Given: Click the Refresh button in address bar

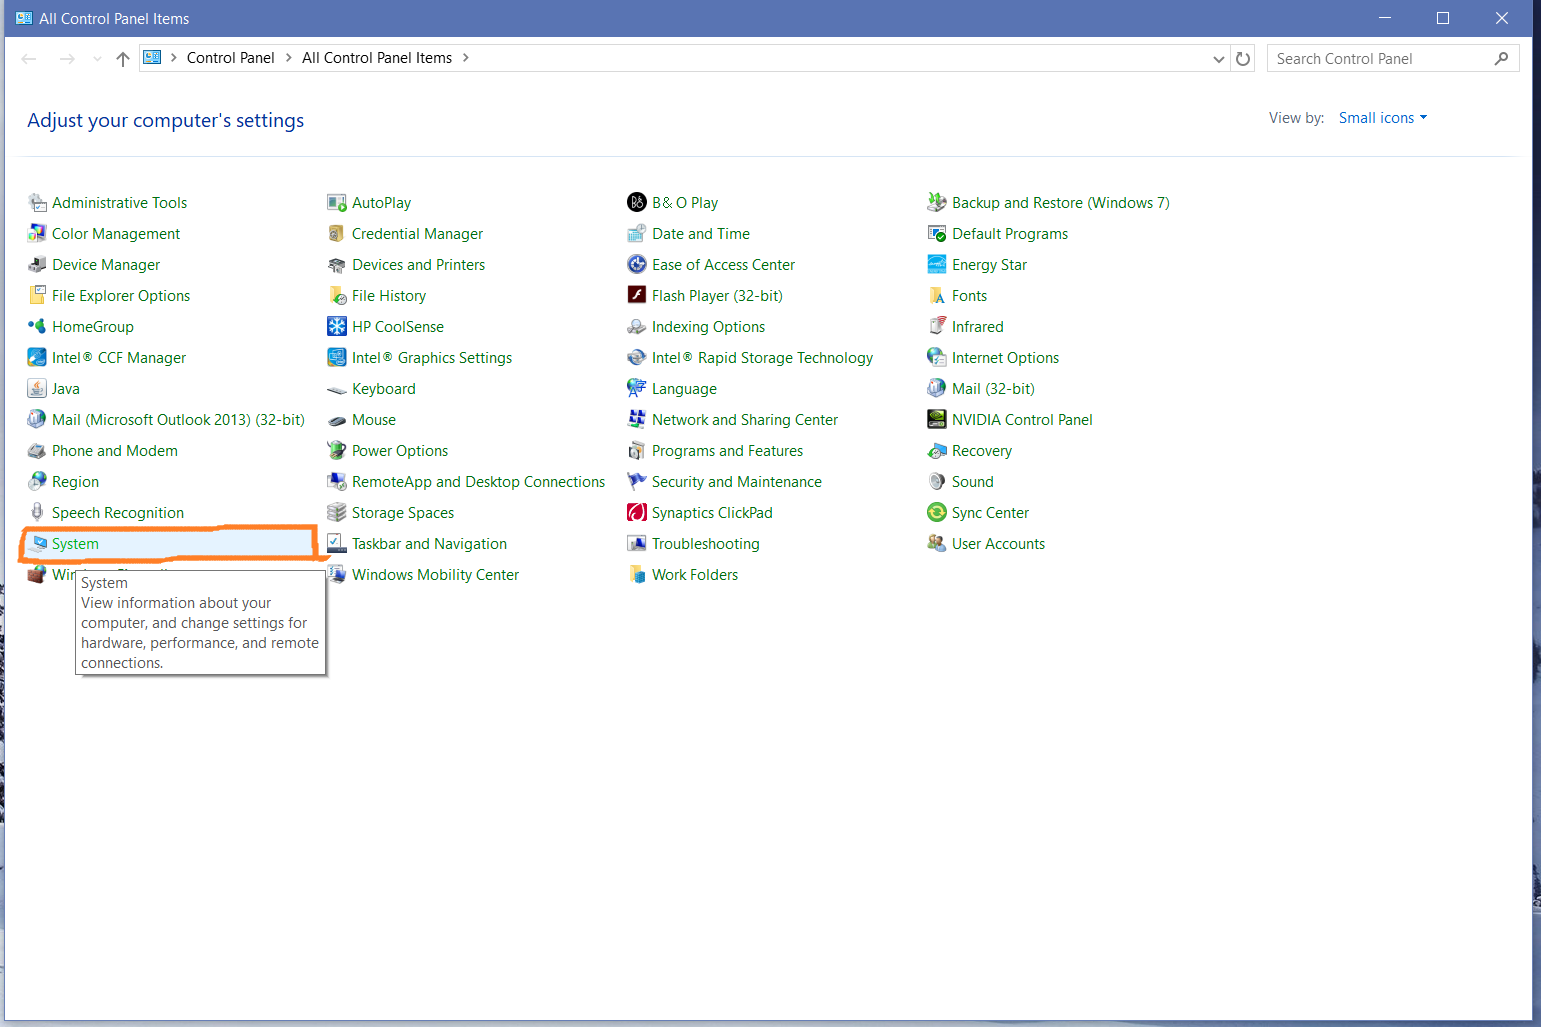Looking at the screenshot, I should coord(1243,59).
